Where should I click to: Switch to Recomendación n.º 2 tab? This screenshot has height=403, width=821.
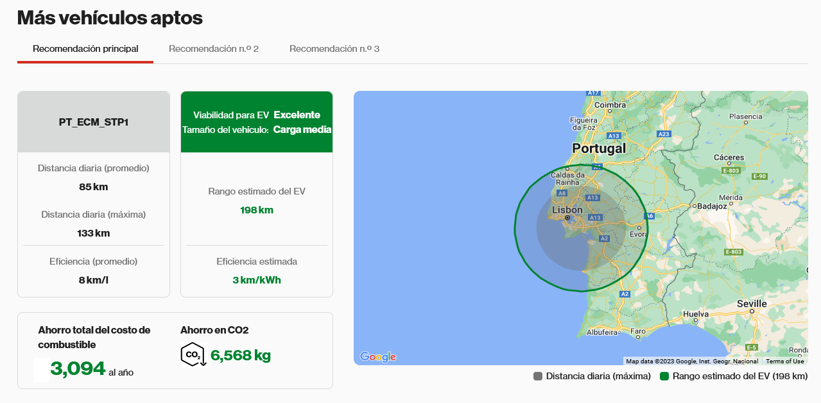[214, 49]
